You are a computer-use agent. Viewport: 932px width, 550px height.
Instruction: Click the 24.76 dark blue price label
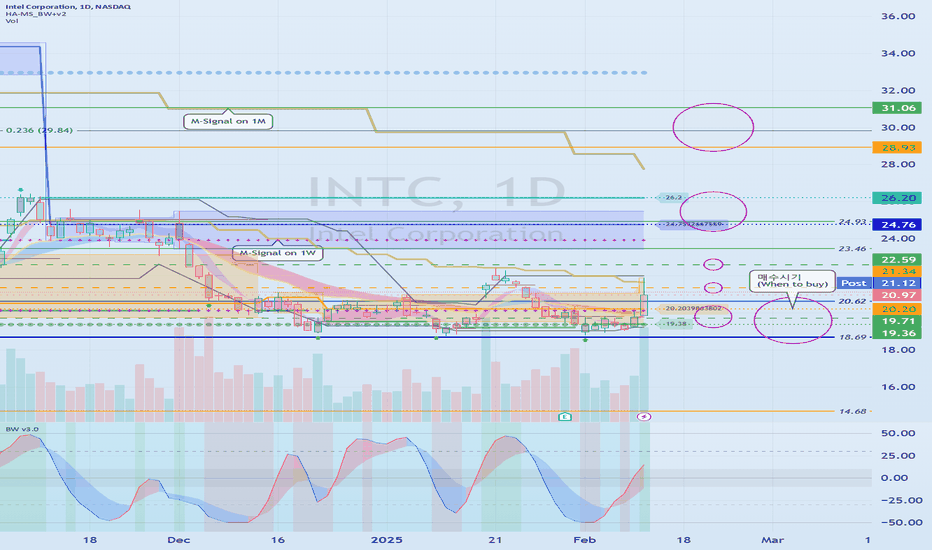tap(897, 225)
